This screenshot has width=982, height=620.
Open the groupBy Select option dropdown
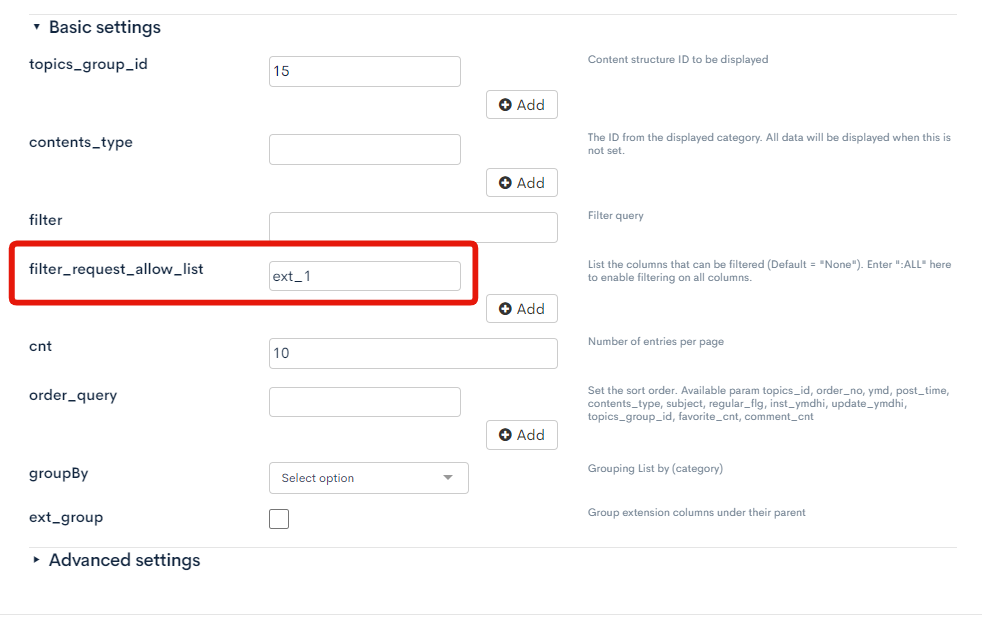coord(368,478)
